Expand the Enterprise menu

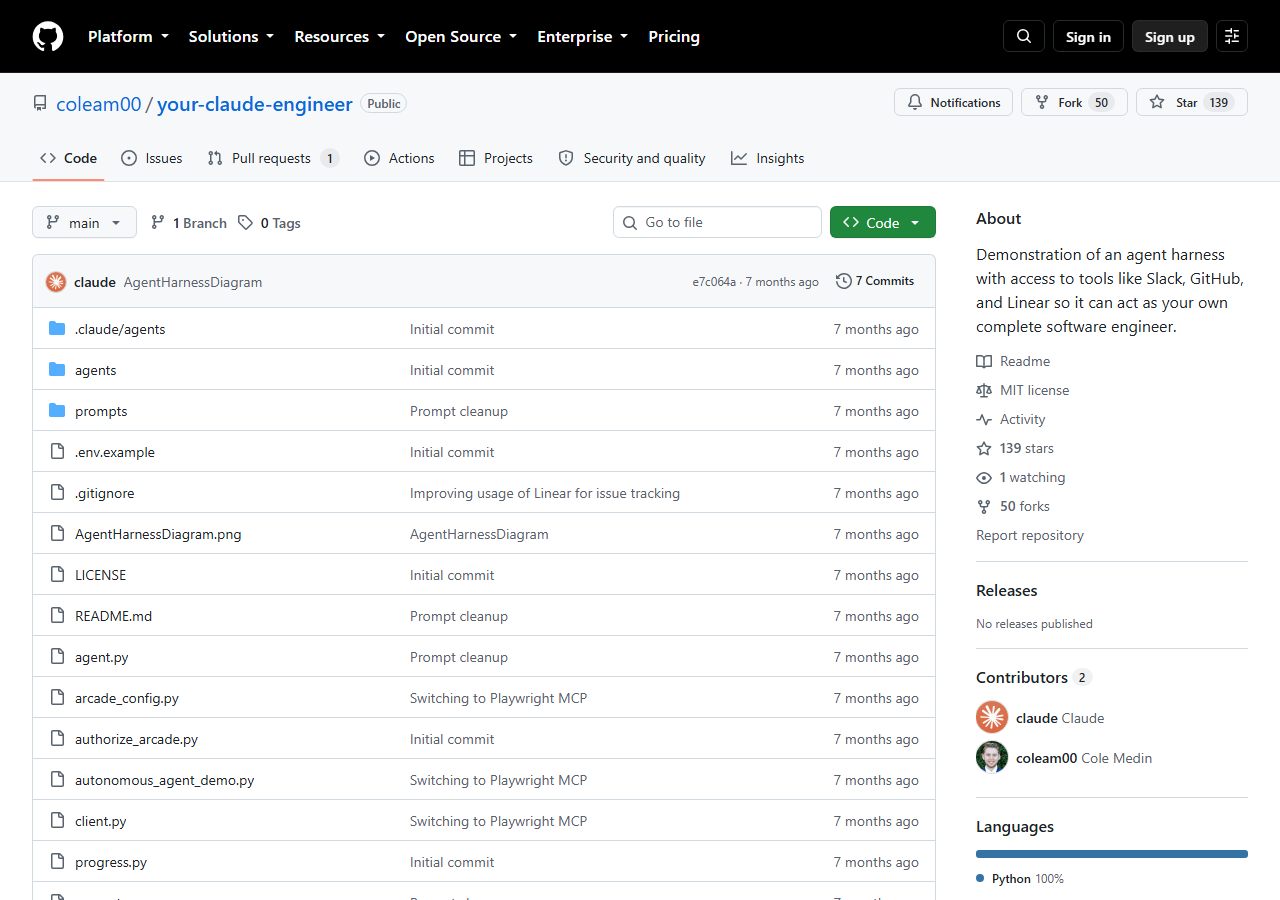point(583,36)
